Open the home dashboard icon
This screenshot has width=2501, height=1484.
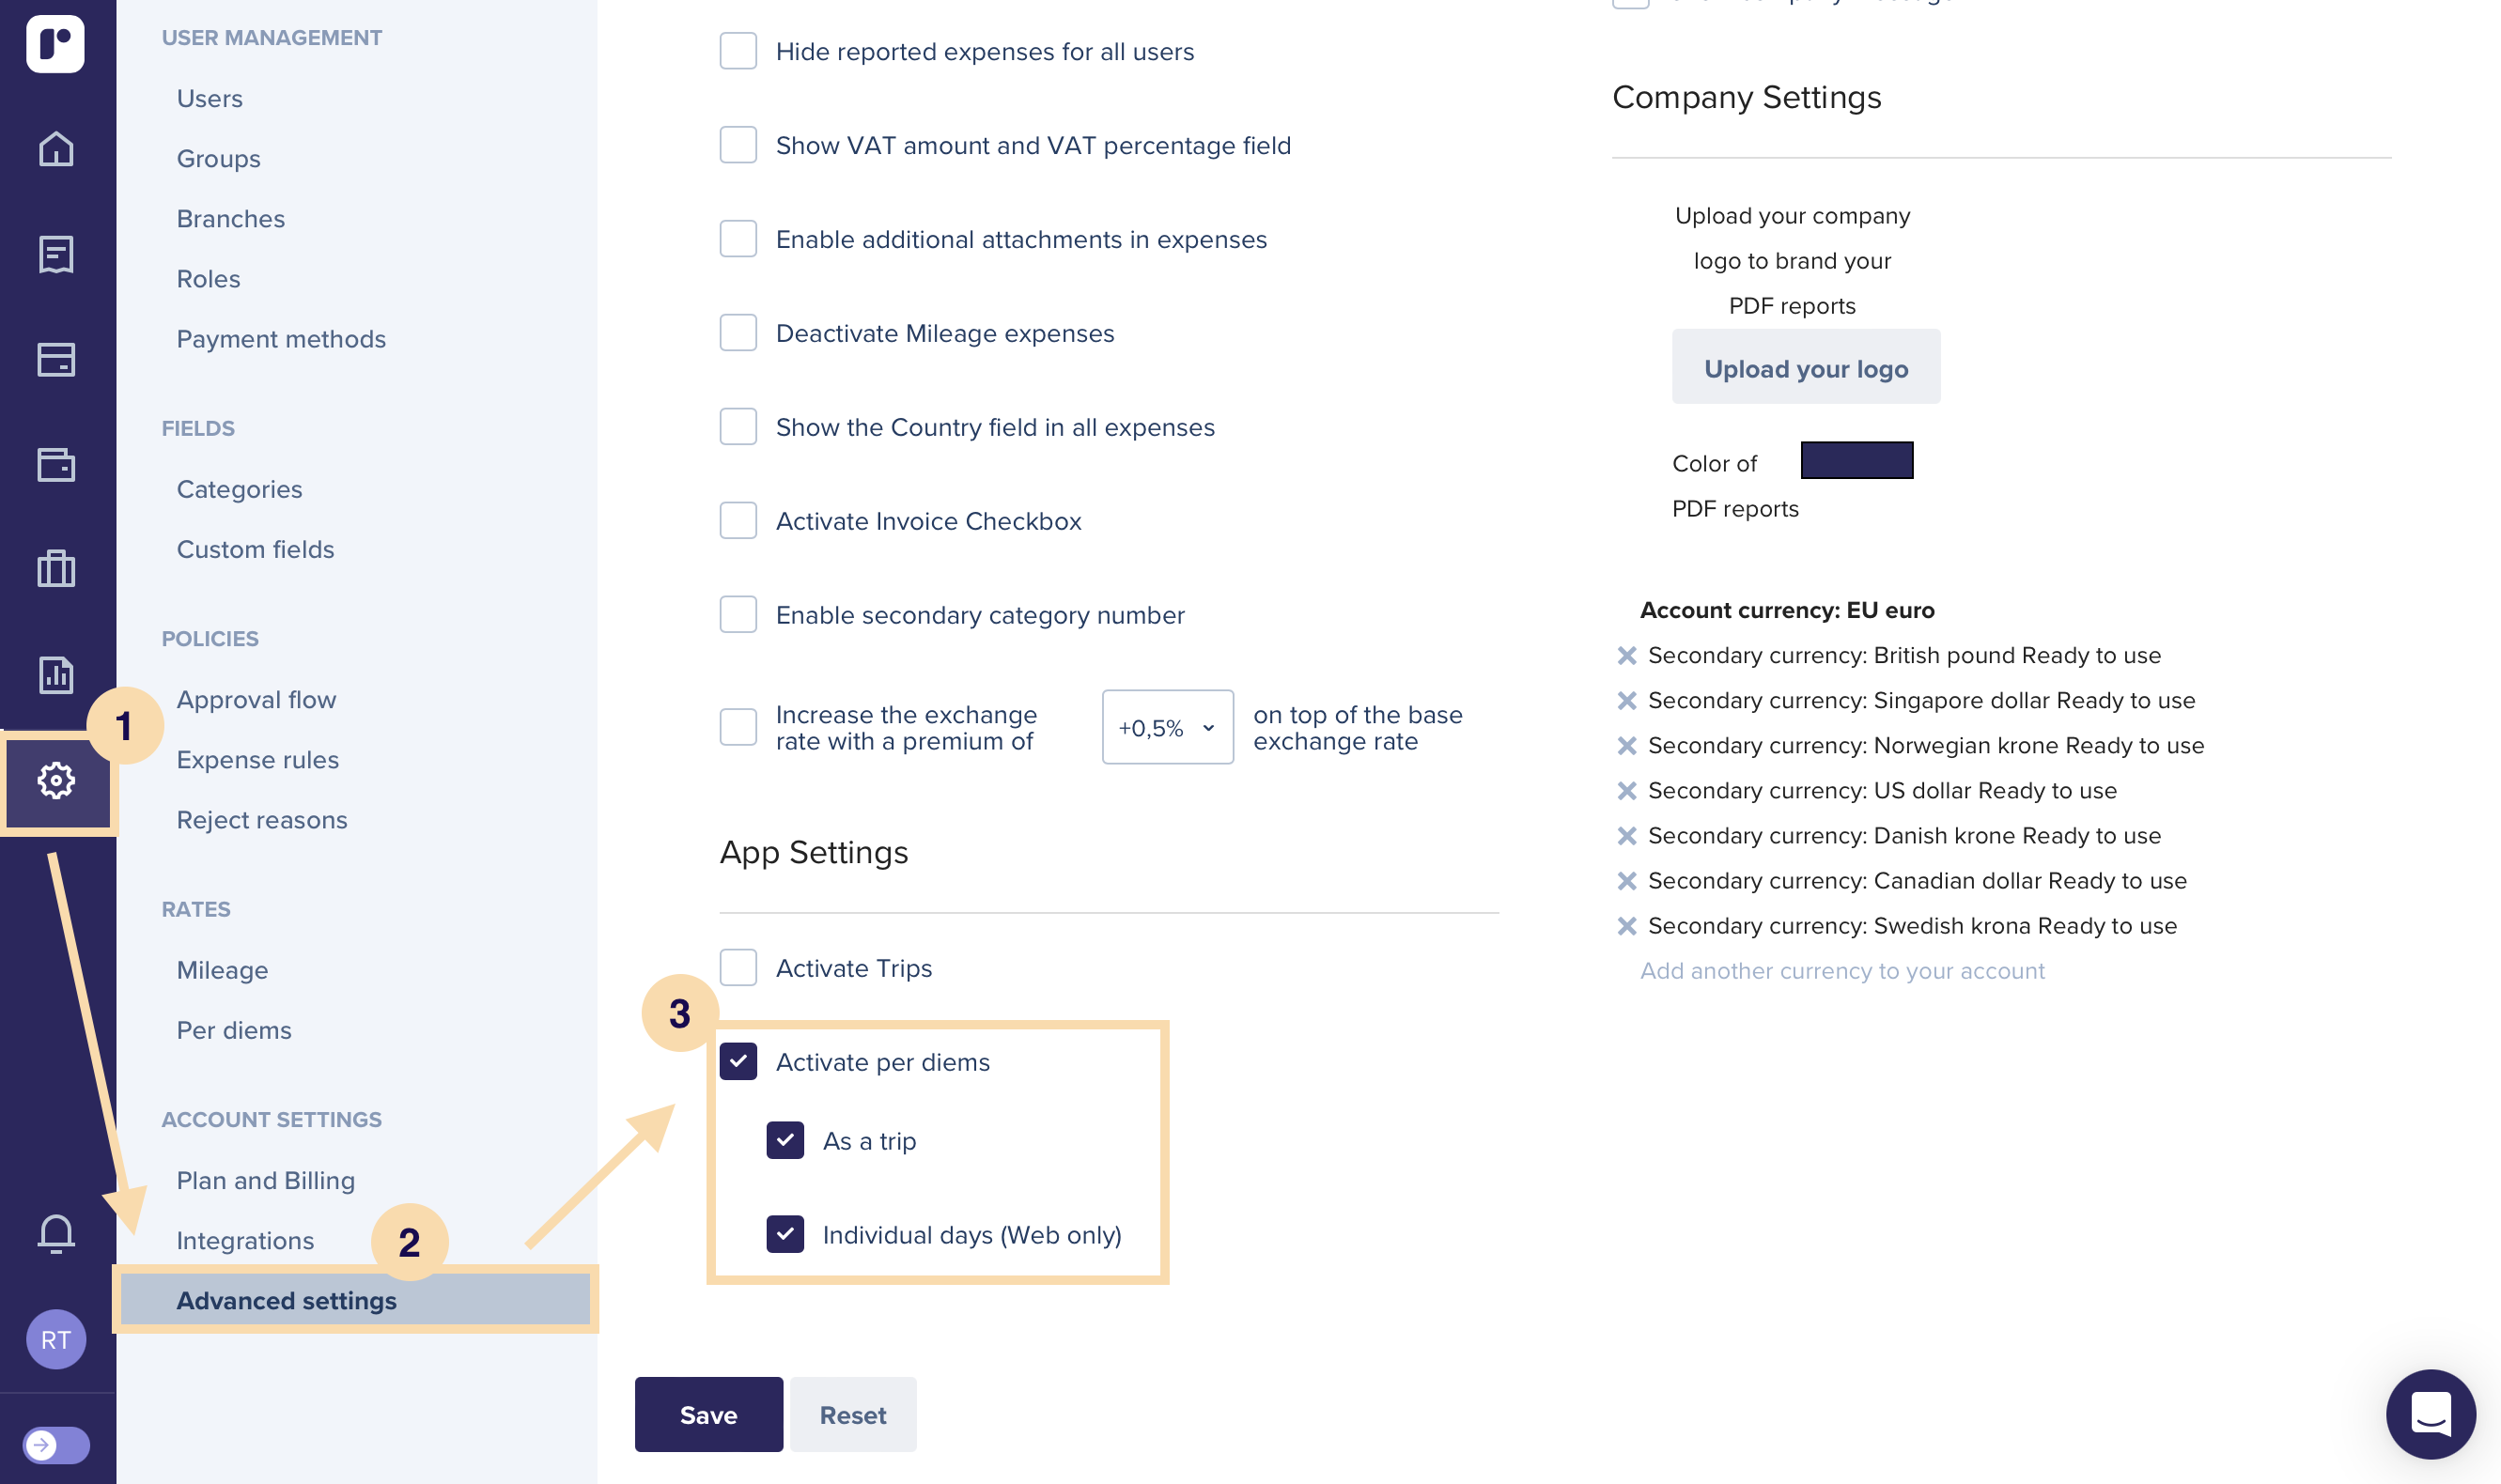pyautogui.click(x=56, y=149)
